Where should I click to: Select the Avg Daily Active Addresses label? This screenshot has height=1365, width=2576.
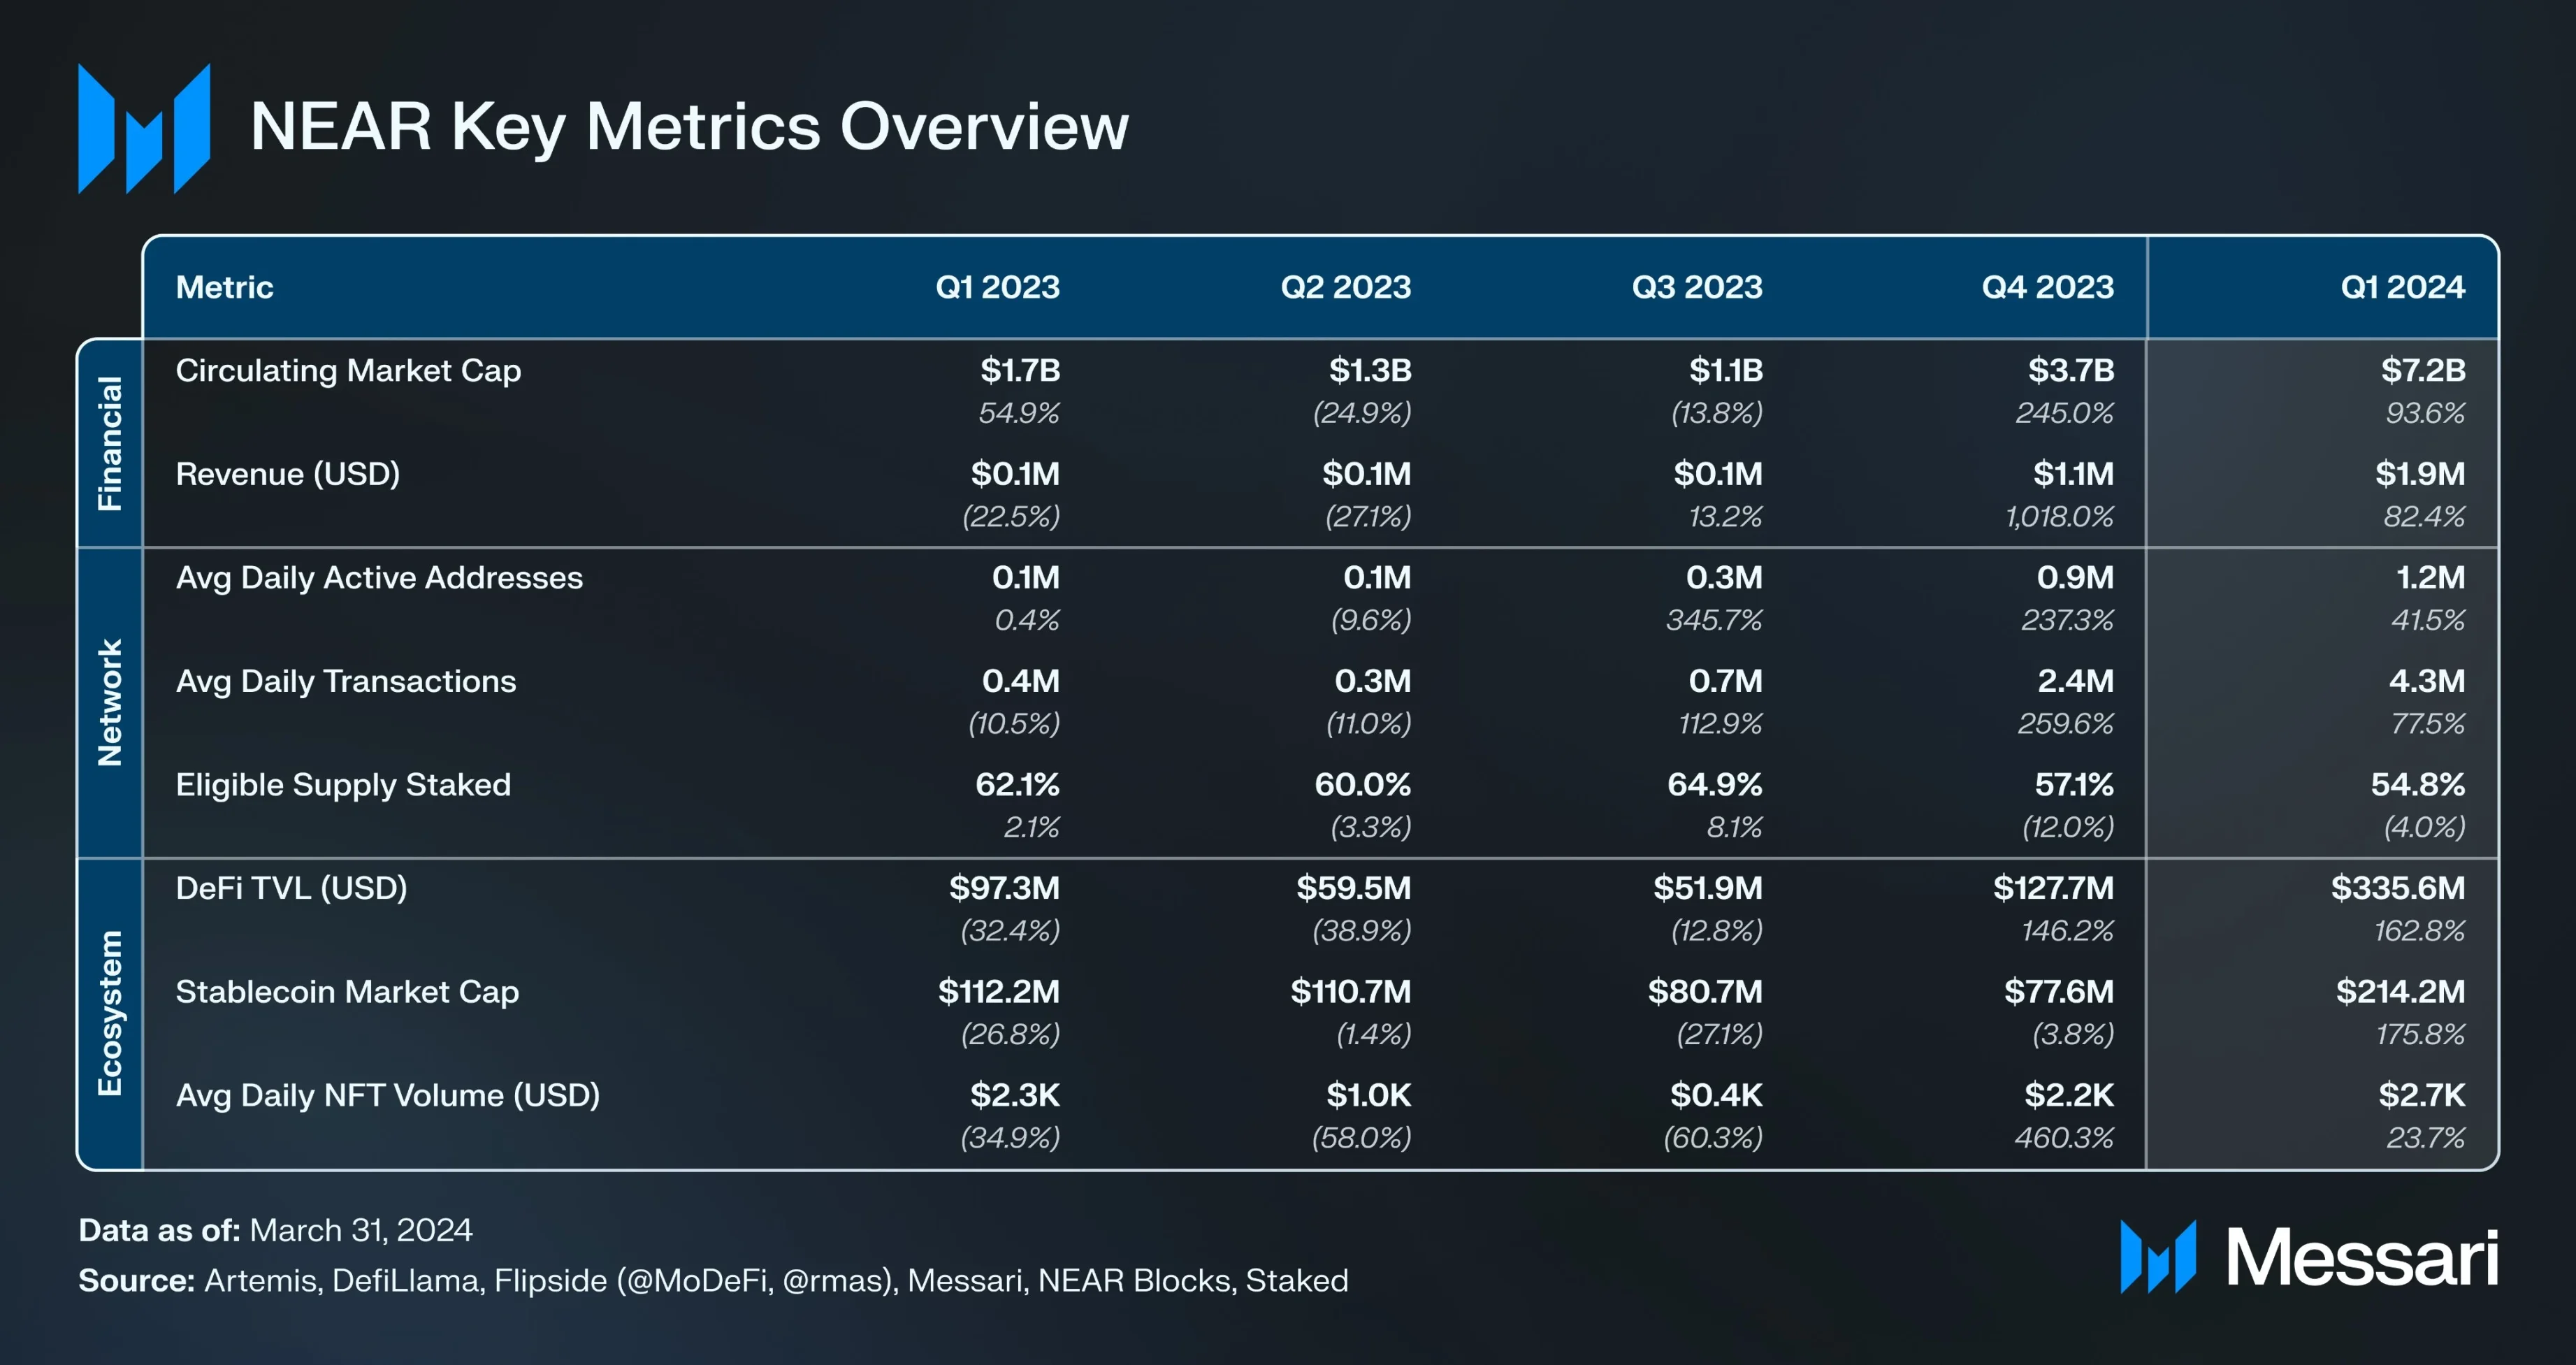(x=379, y=577)
